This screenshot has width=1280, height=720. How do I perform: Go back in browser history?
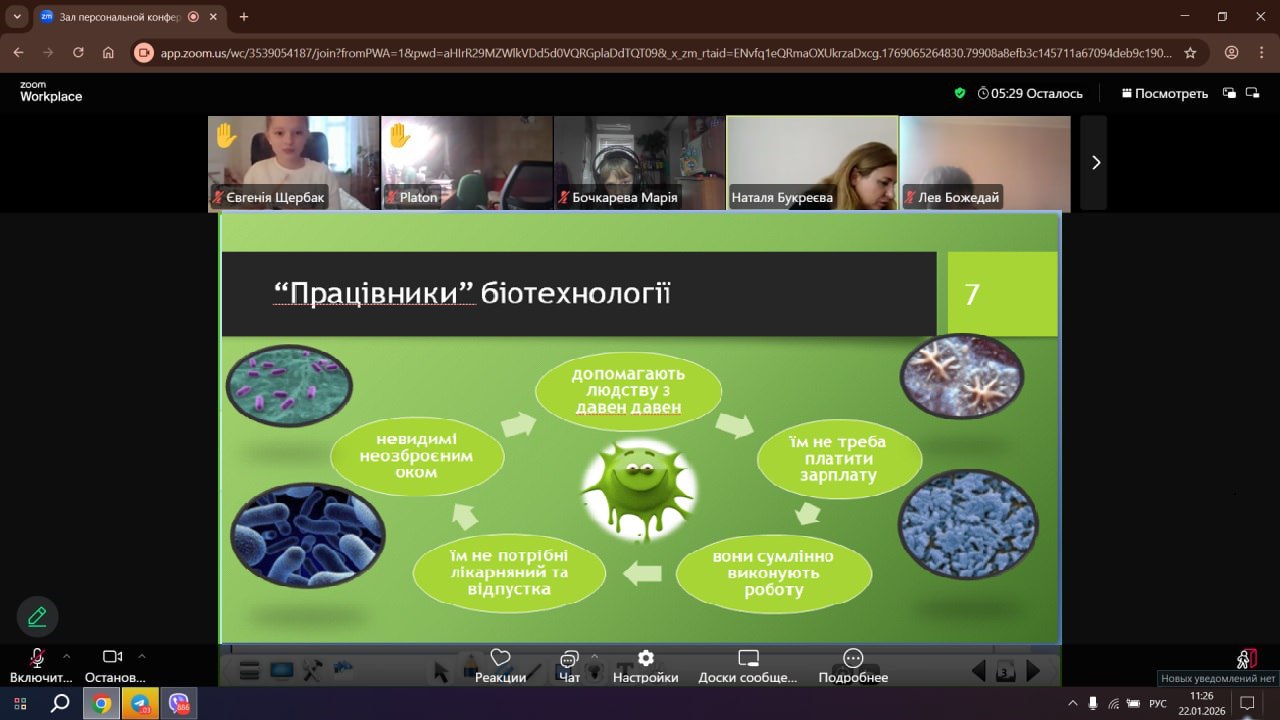click(18, 53)
